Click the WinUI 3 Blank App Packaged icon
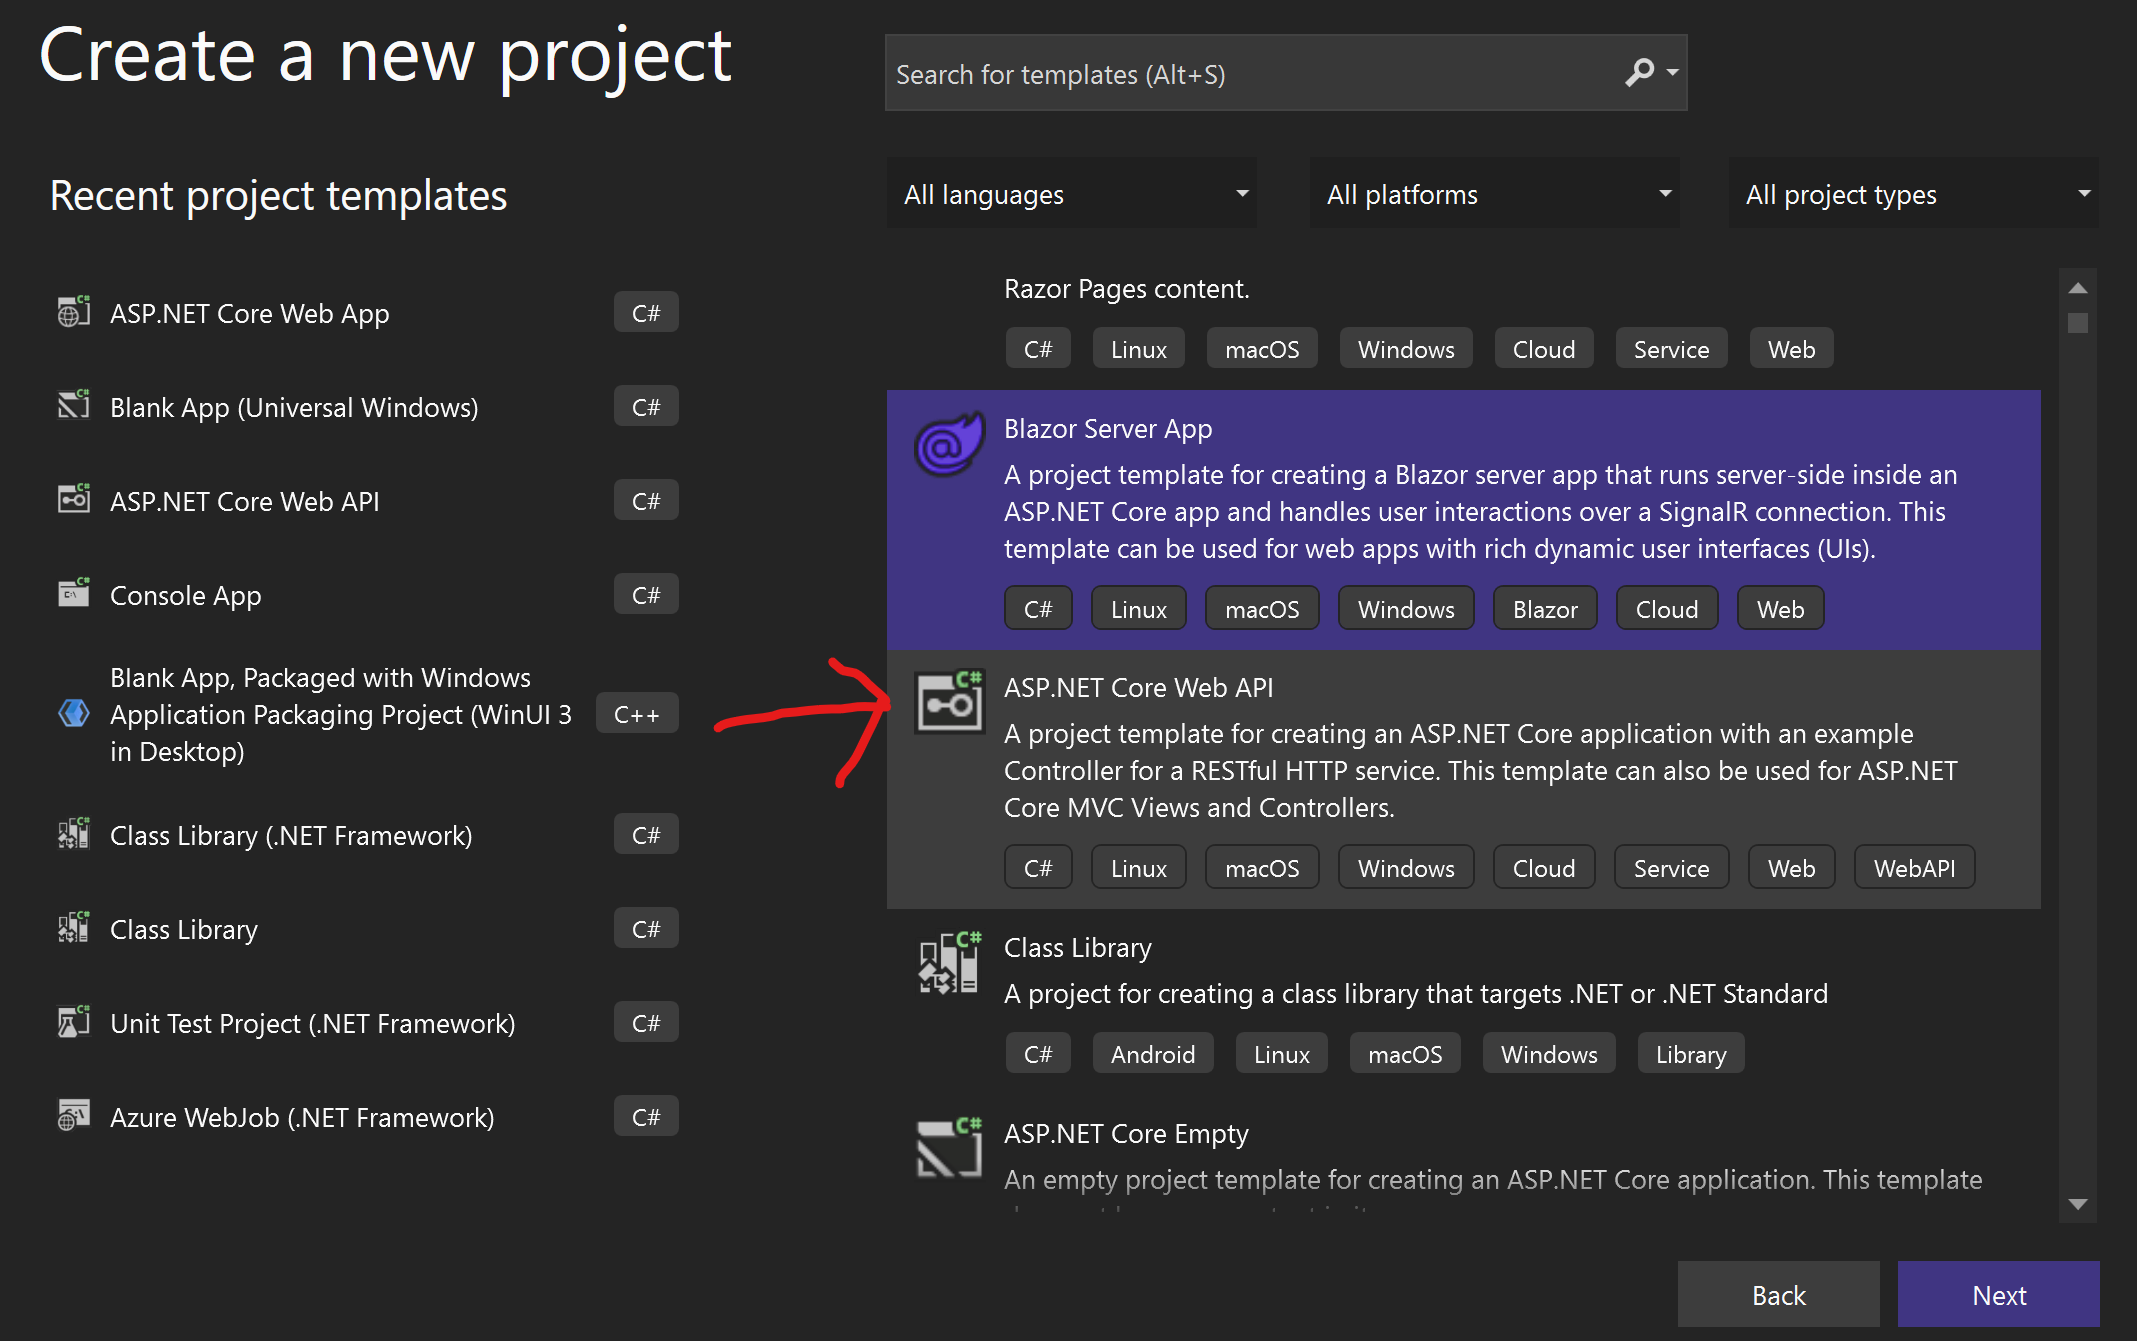The height and width of the screenshot is (1341, 2137). click(x=74, y=714)
